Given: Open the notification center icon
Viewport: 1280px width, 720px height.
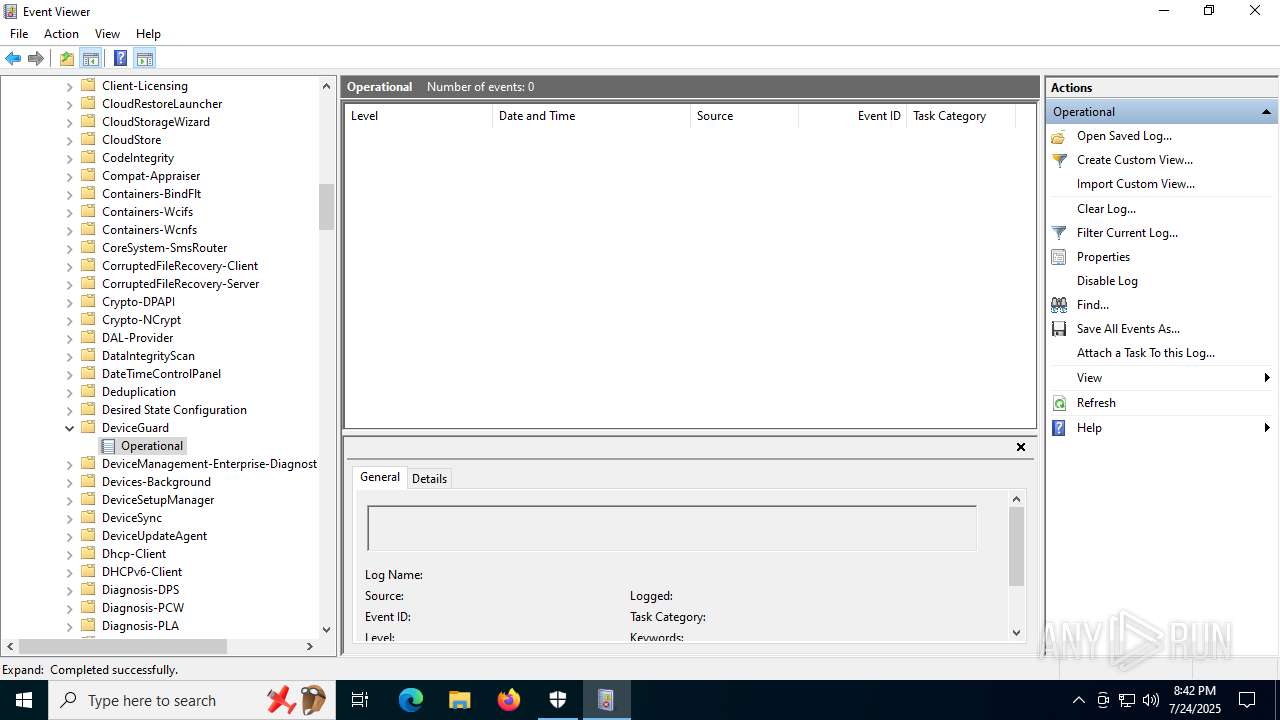Looking at the screenshot, I should (x=1247, y=700).
